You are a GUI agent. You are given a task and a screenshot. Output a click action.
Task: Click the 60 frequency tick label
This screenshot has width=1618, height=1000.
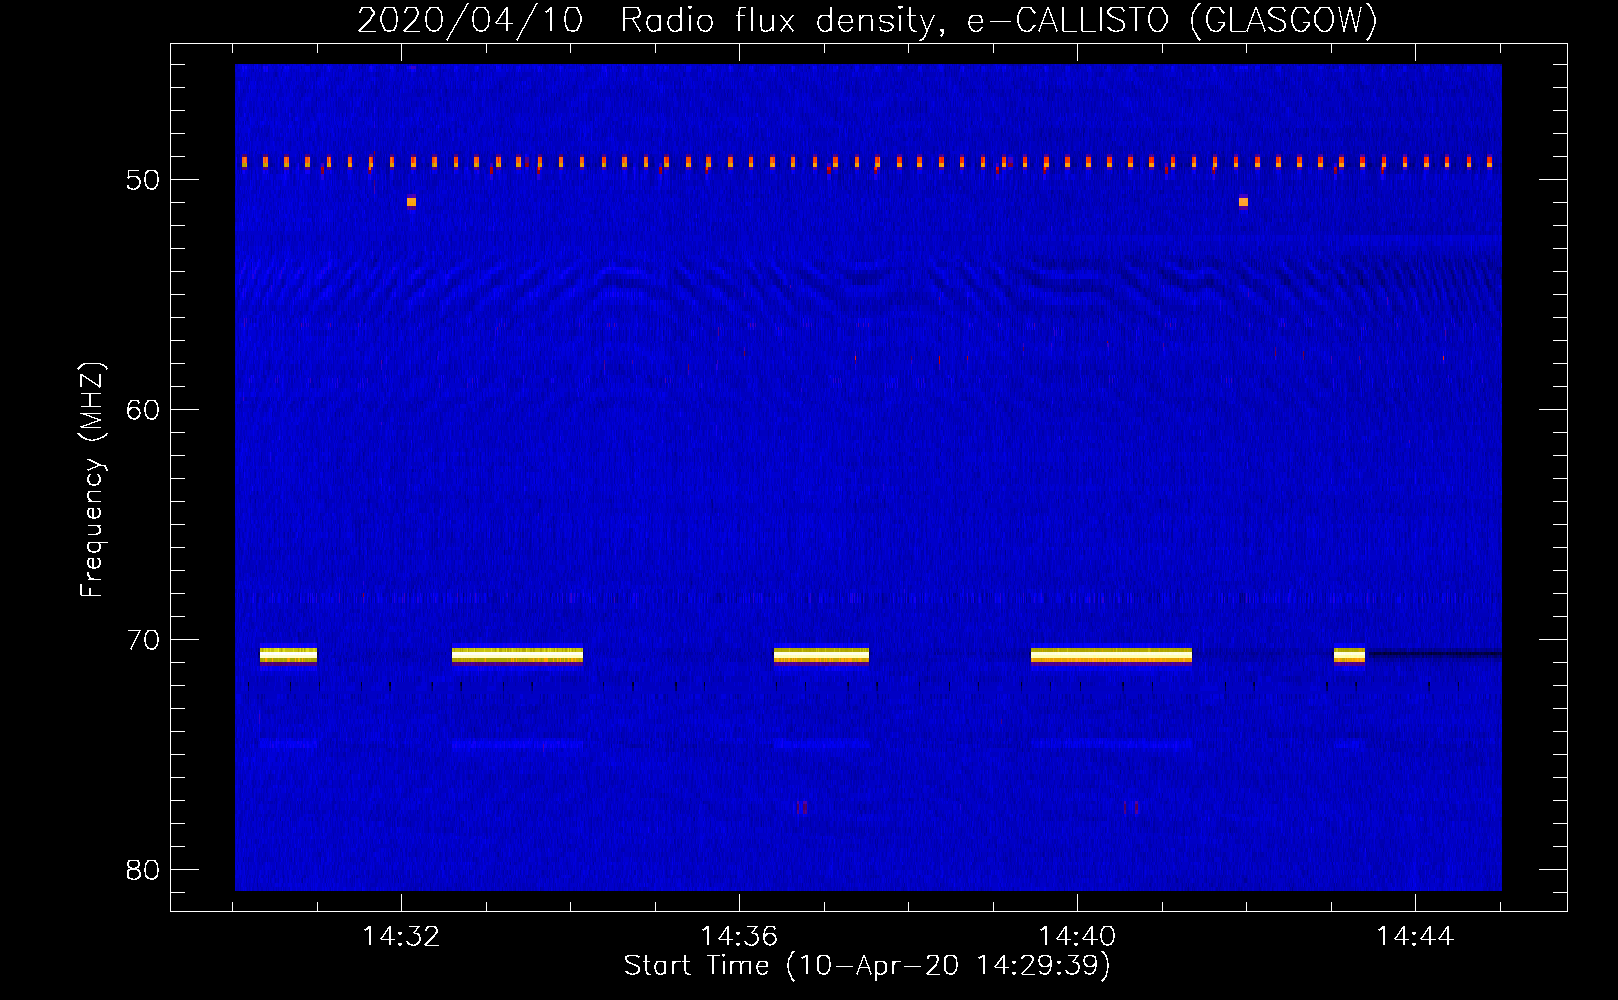[x=143, y=410]
